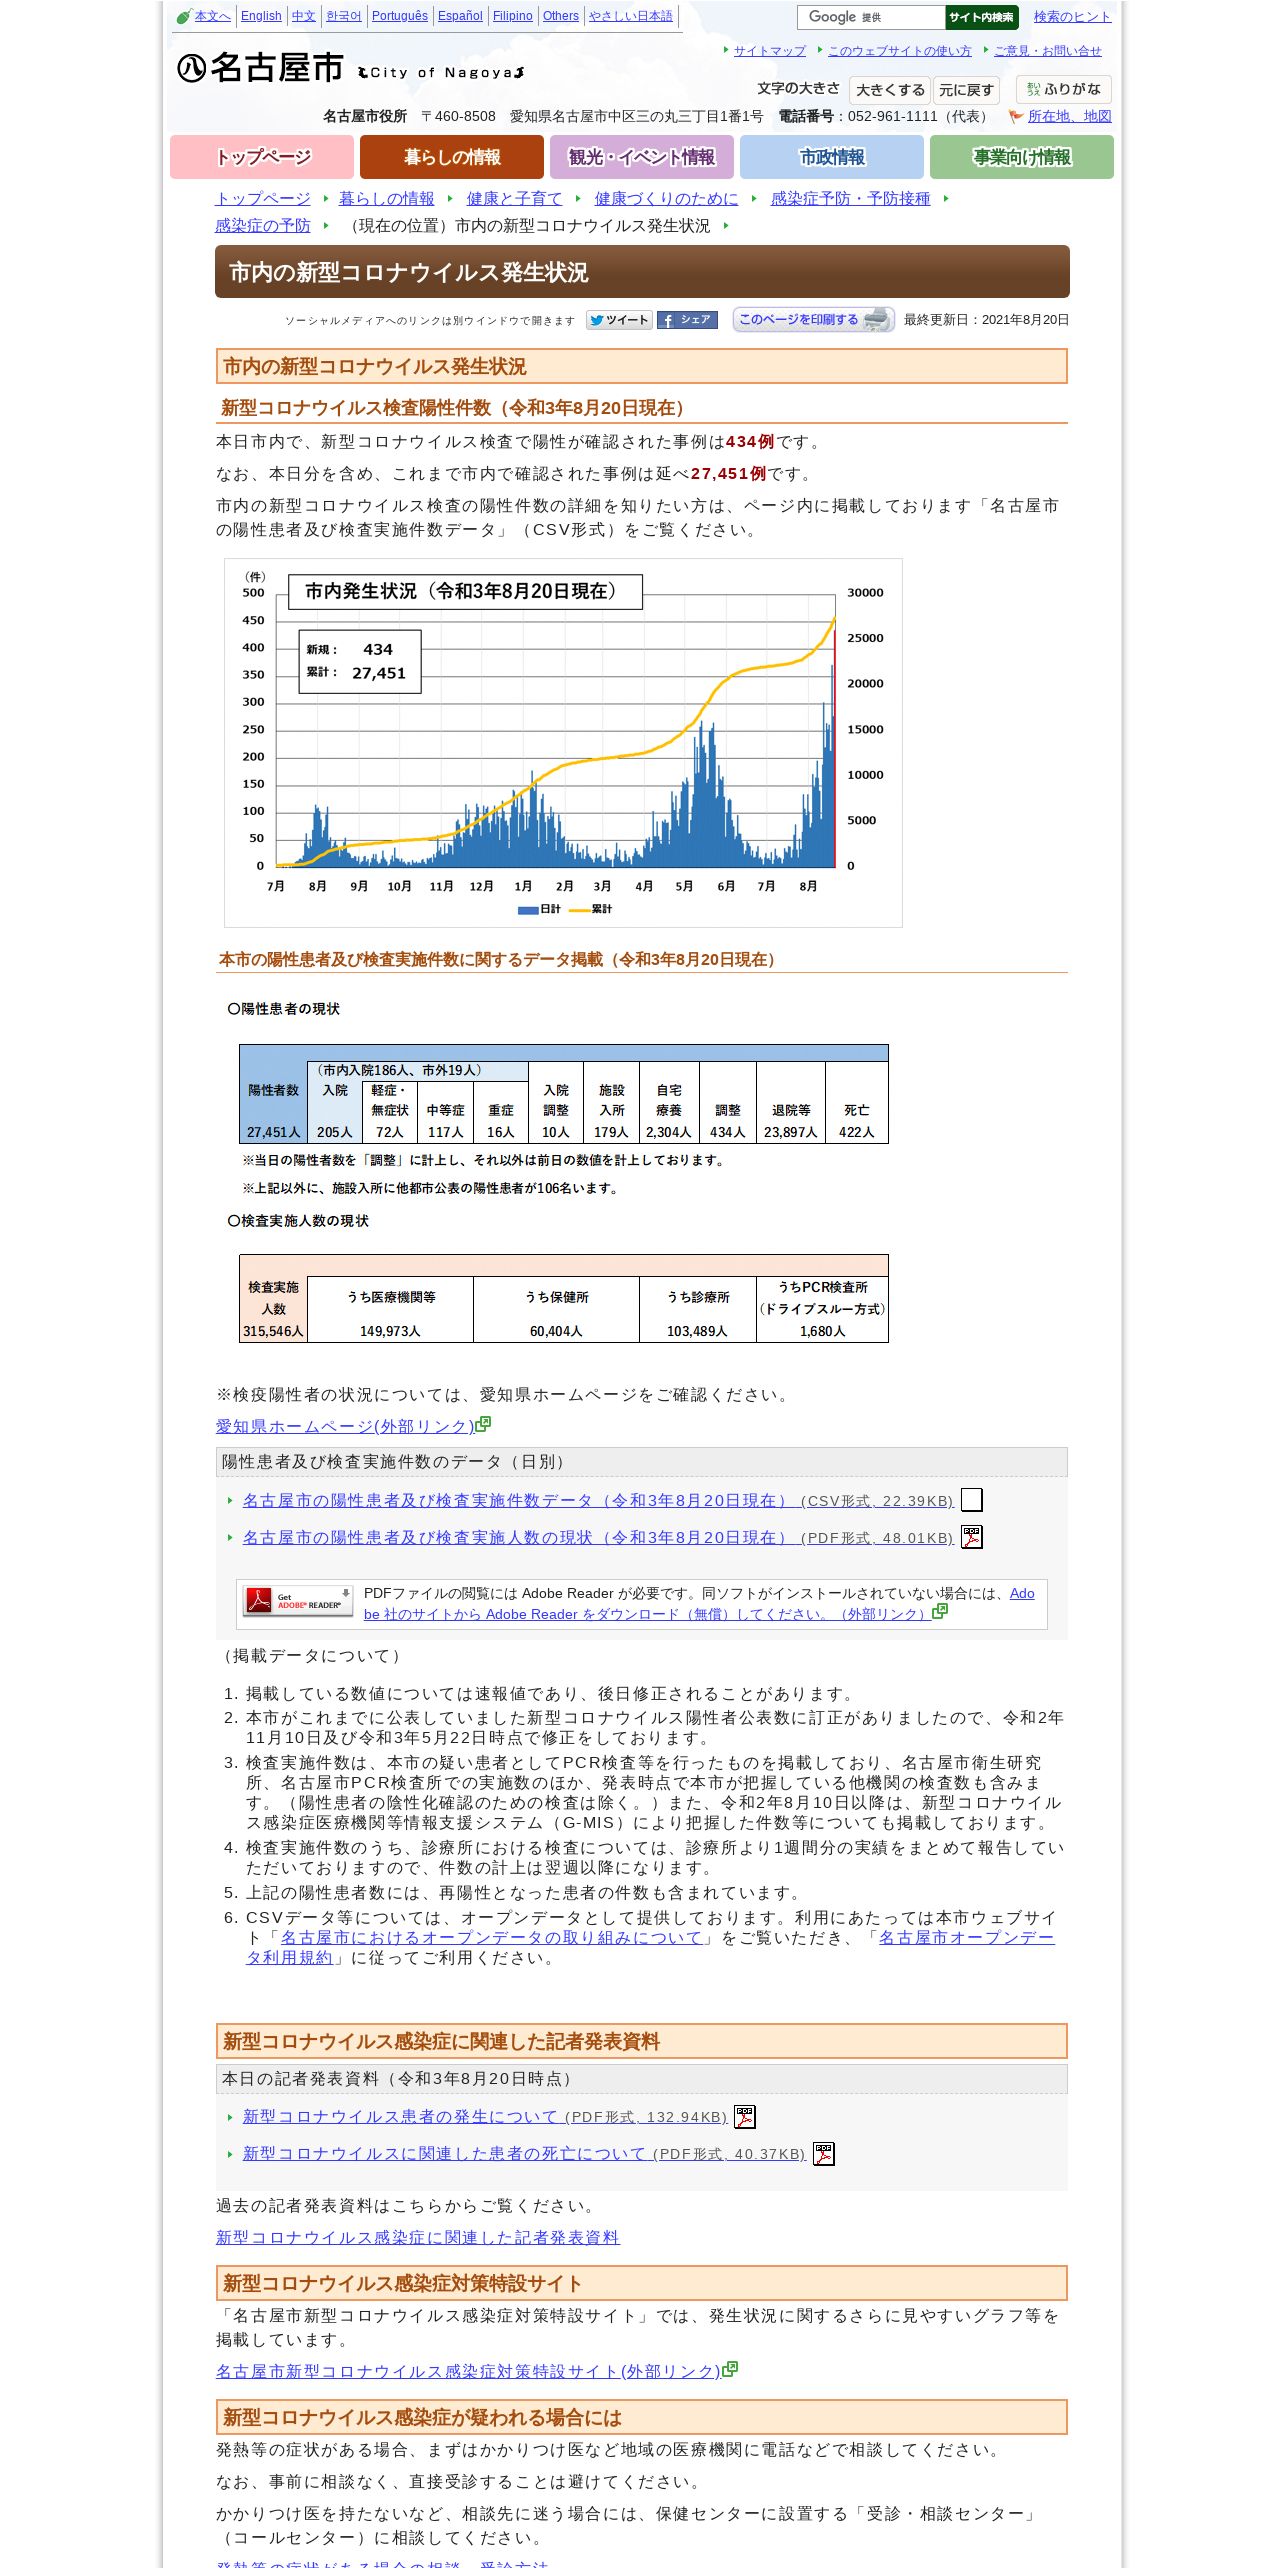Click the external link icon after 愛知県ホームページ
Image resolution: width=1284 pixels, height=2568 pixels.
tap(483, 1424)
